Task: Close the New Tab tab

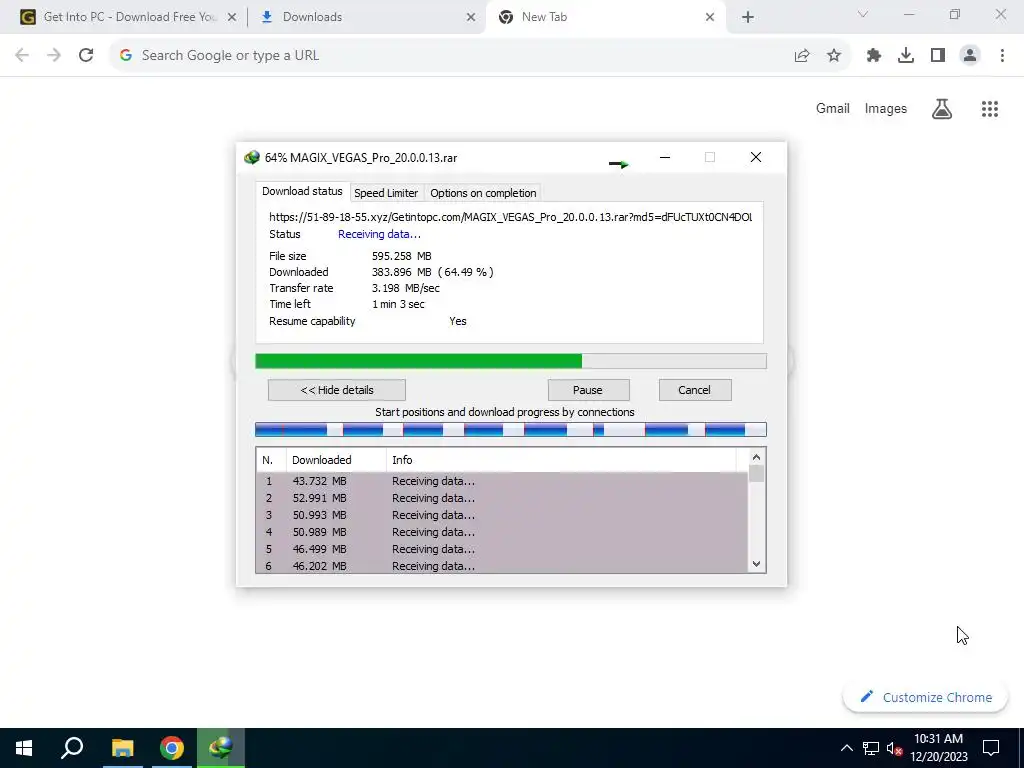Action: [x=710, y=18]
